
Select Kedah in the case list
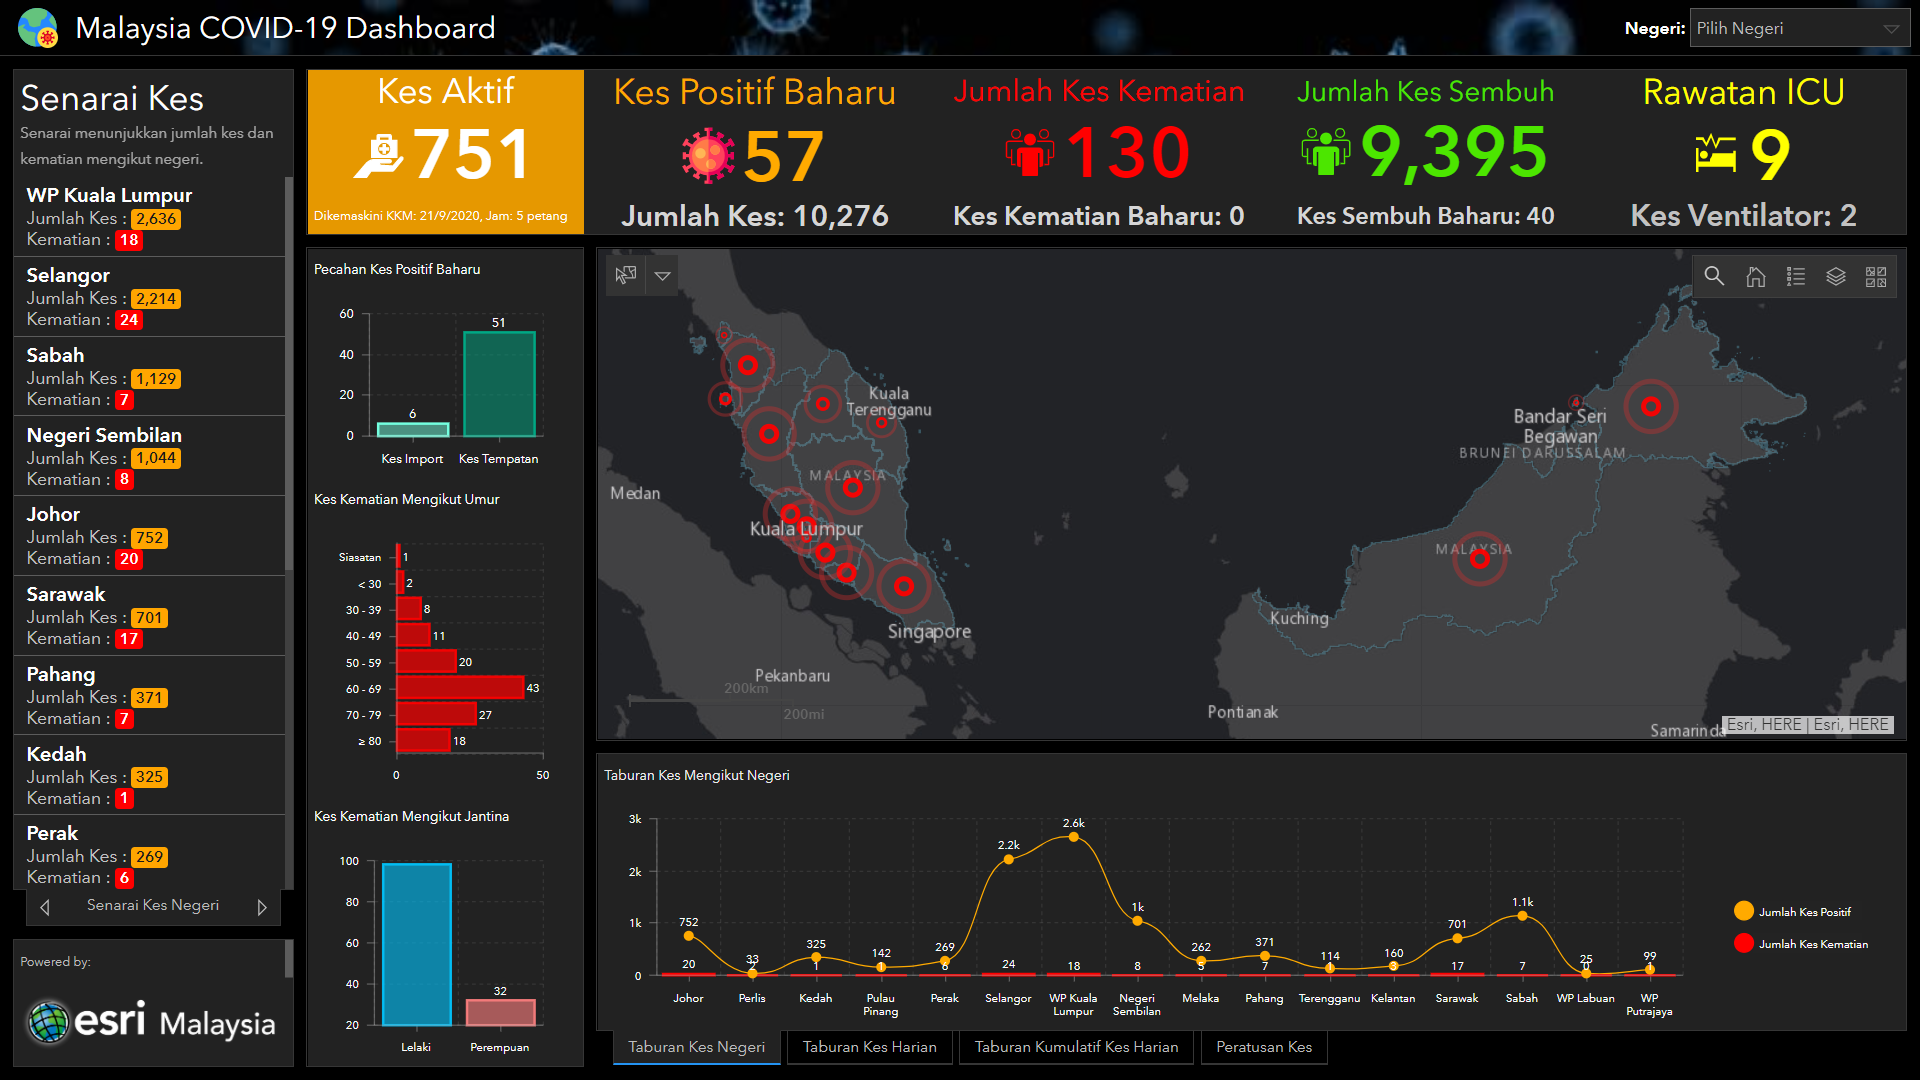coord(150,775)
